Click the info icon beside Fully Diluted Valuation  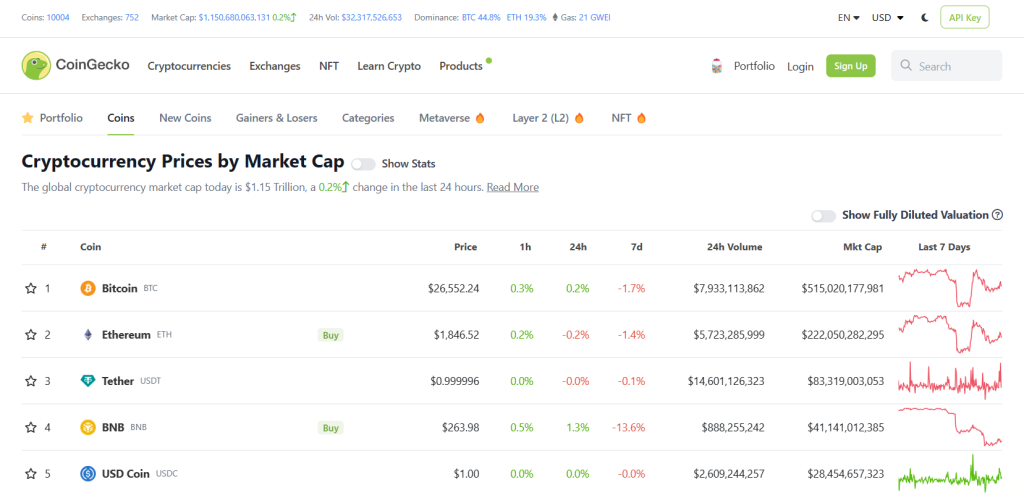click(997, 215)
